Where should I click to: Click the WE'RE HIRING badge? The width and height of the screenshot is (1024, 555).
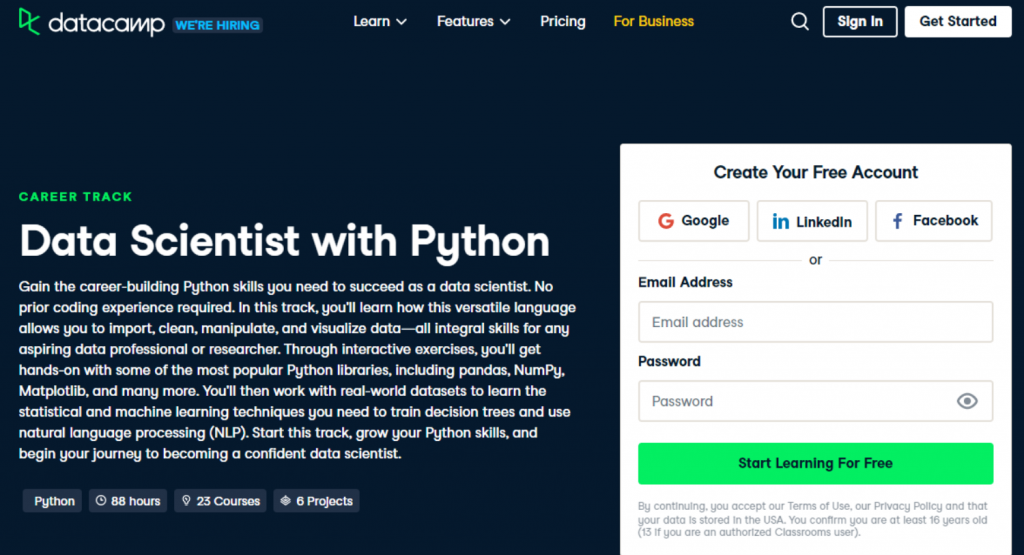pos(217,24)
